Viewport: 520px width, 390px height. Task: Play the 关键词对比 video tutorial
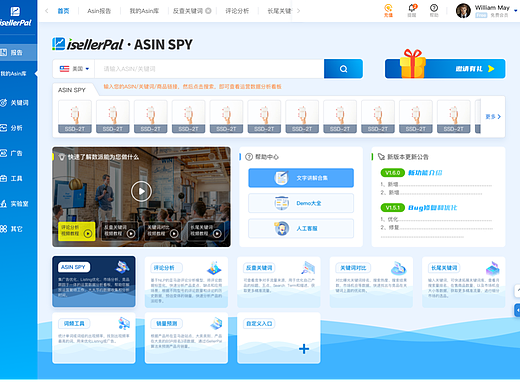point(163,231)
